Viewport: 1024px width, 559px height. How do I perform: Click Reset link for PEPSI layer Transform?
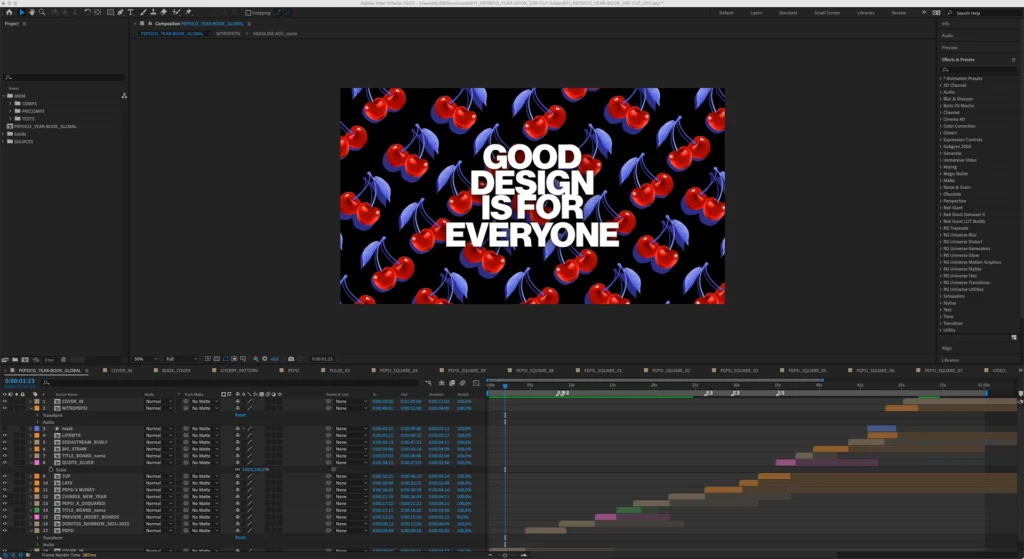click(x=240, y=537)
